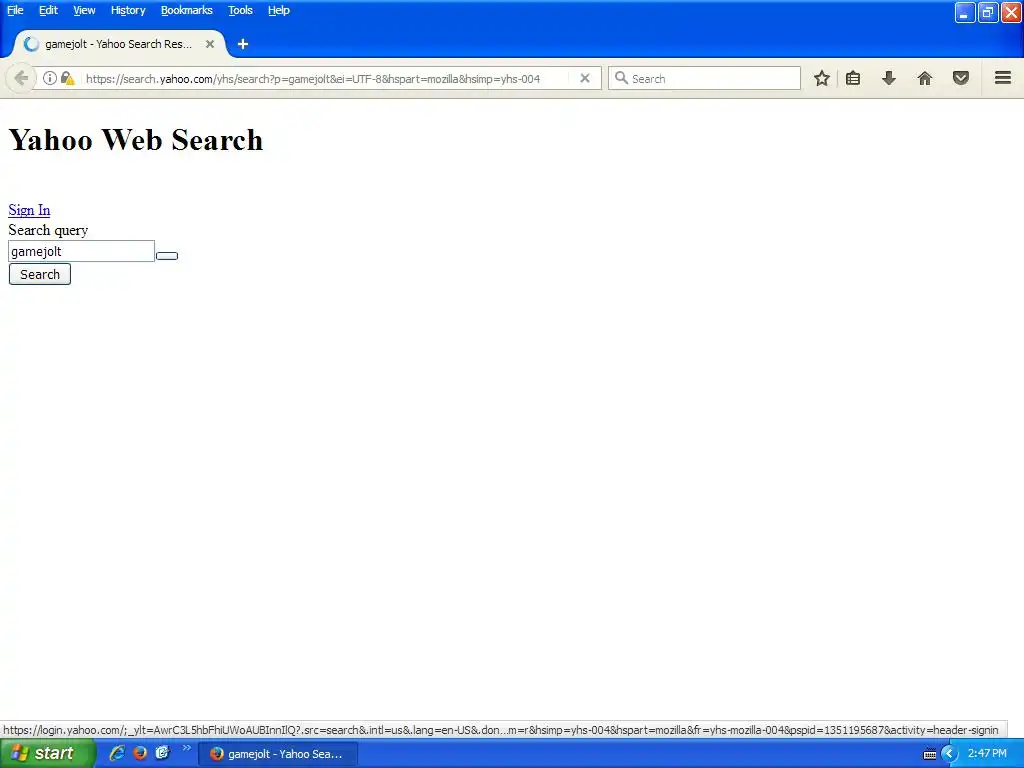Open the File menu
The height and width of the screenshot is (768, 1024).
click(15, 10)
